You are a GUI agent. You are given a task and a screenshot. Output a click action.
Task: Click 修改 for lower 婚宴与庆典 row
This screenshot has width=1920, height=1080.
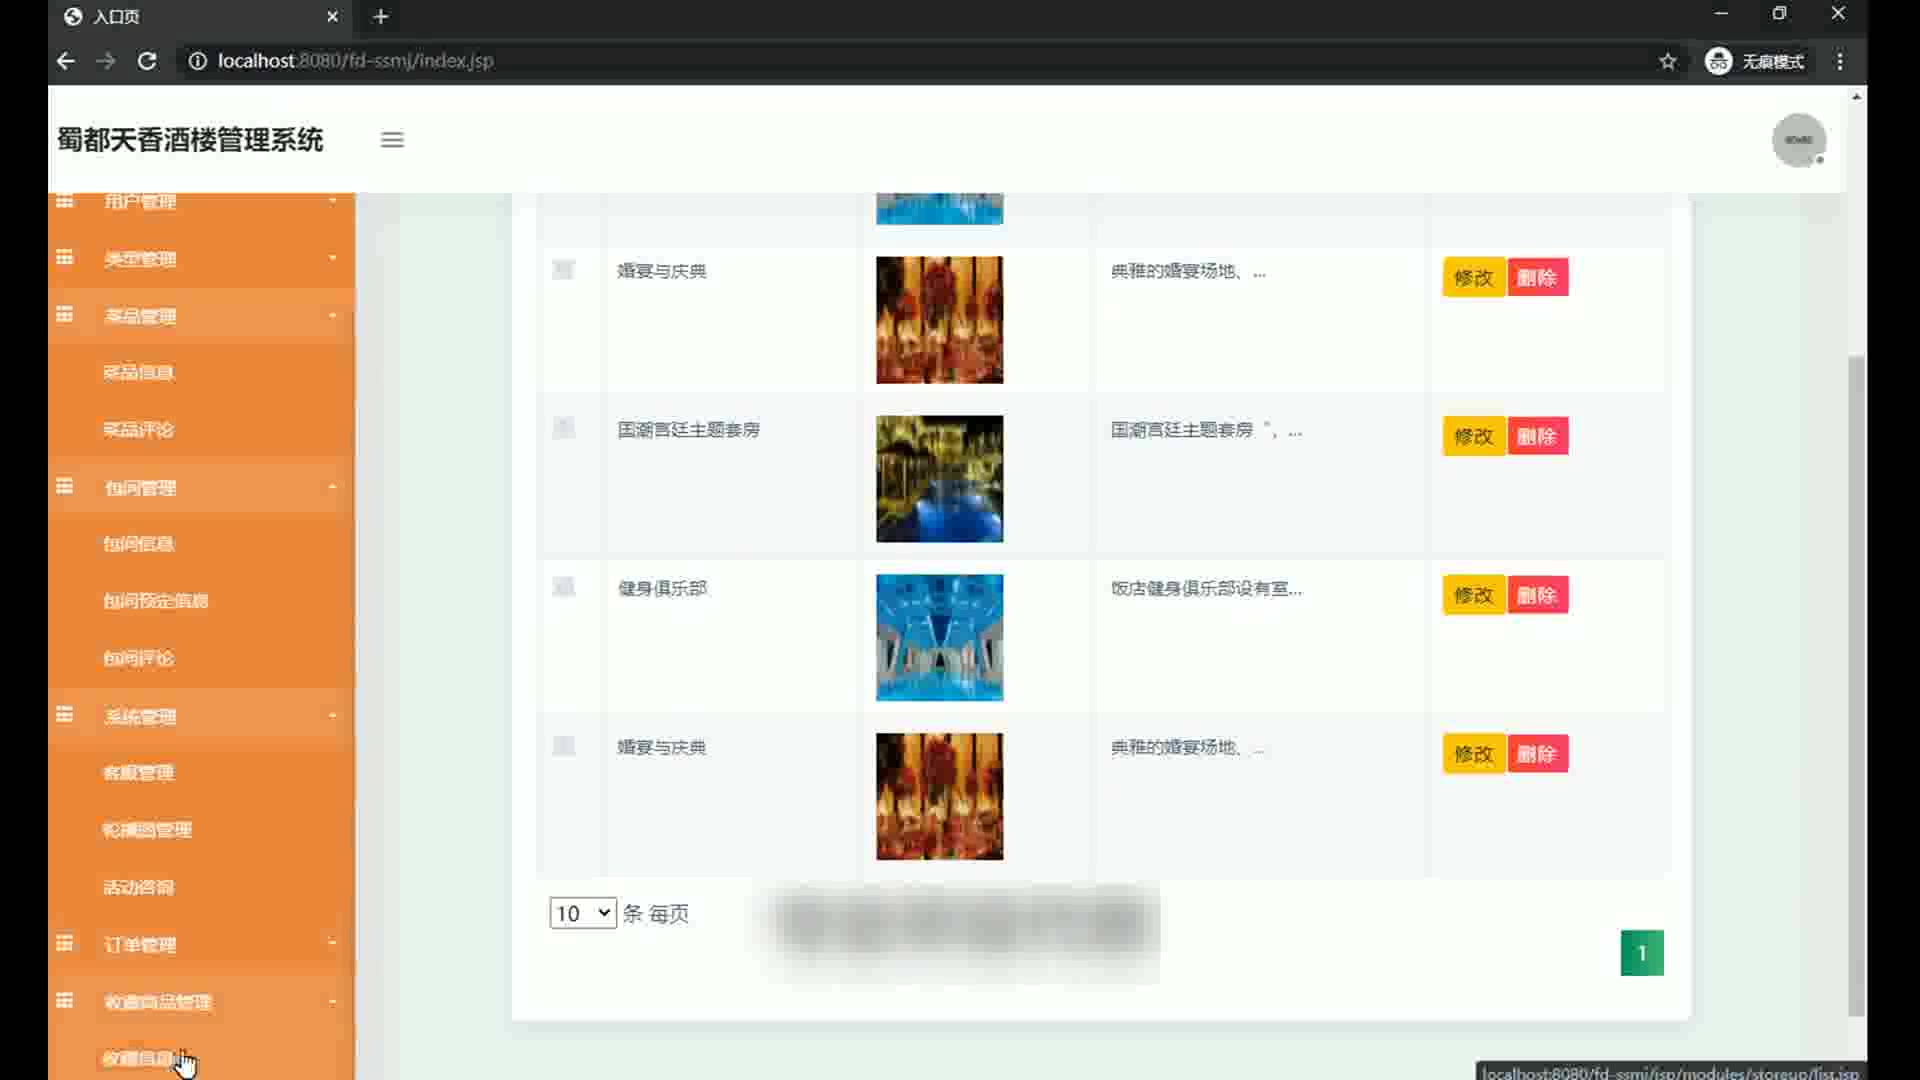click(x=1473, y=754)
